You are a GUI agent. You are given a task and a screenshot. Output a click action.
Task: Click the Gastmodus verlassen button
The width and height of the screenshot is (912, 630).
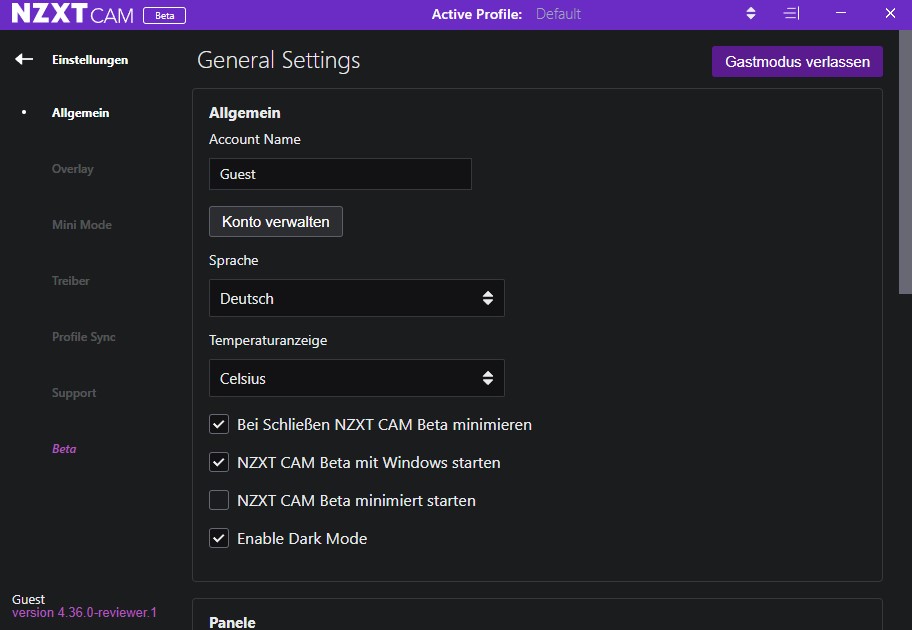click(x=797, y=61)
